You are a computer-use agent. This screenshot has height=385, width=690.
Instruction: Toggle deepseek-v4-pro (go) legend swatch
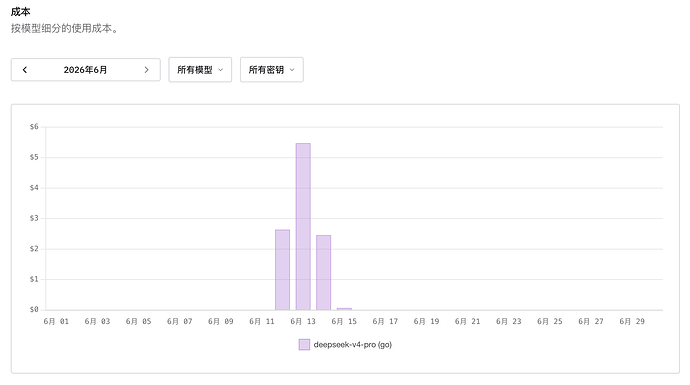304,345
